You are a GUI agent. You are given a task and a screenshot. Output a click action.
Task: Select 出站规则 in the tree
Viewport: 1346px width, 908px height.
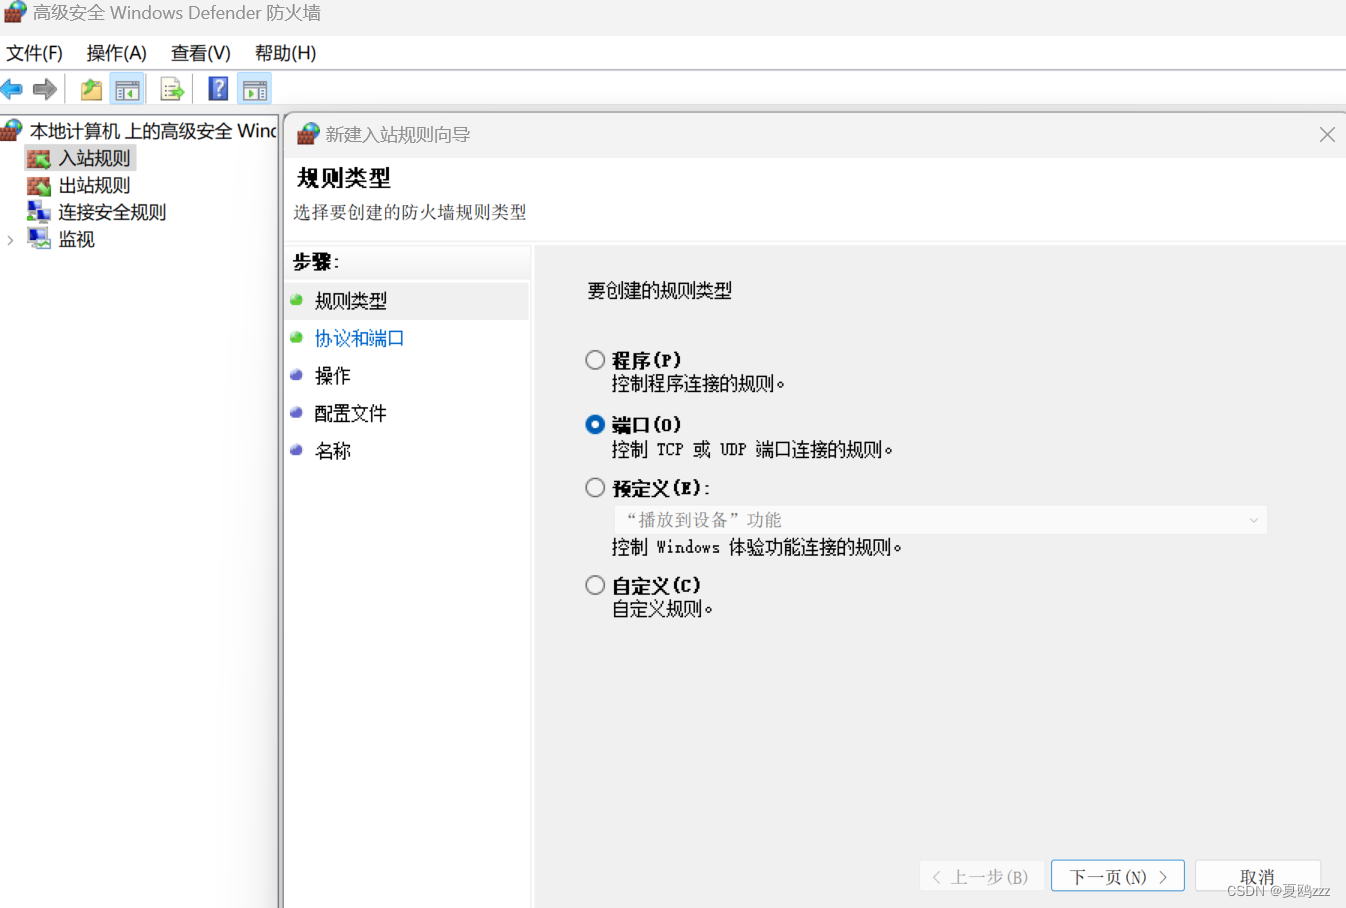pos(94,186)
